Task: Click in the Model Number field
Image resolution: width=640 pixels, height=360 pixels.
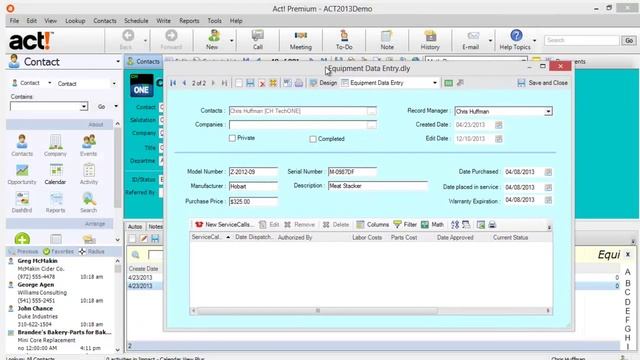Action: 253,172
